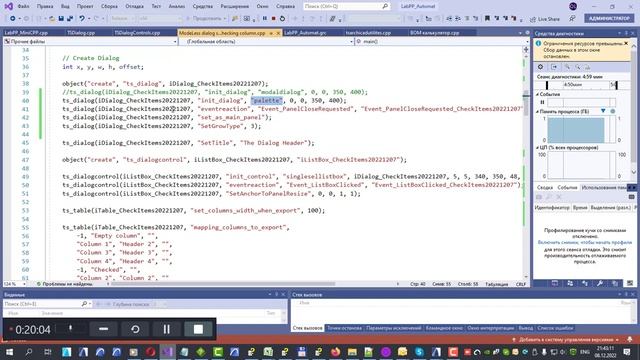
Task: Click the navigate back arrow icon
Action: (x=13, y=18)
